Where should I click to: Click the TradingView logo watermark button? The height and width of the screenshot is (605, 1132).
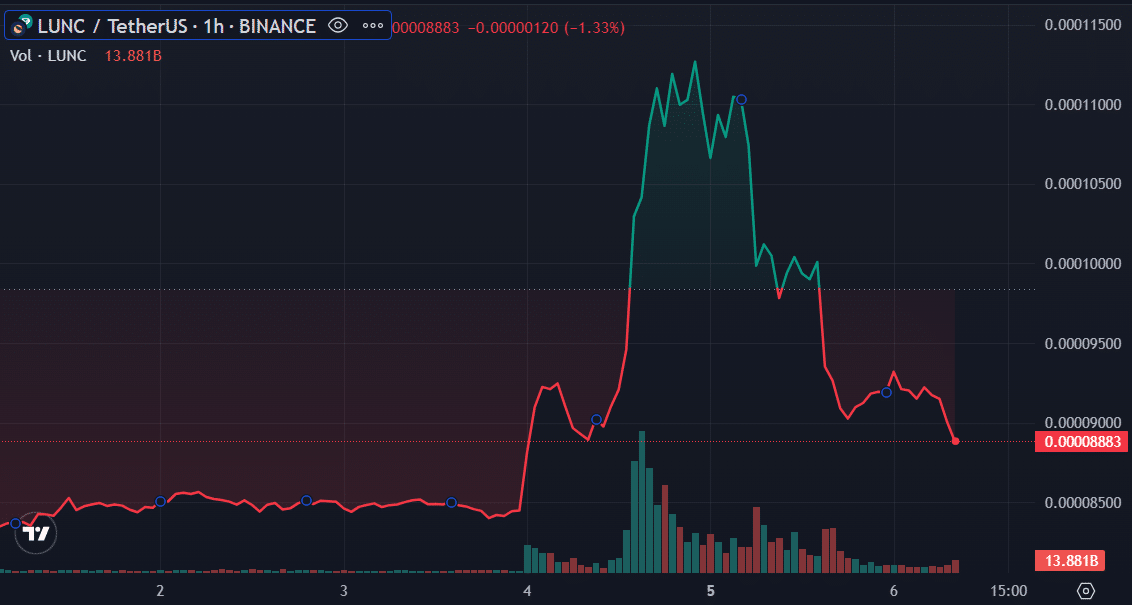click(x=35, y=534)
